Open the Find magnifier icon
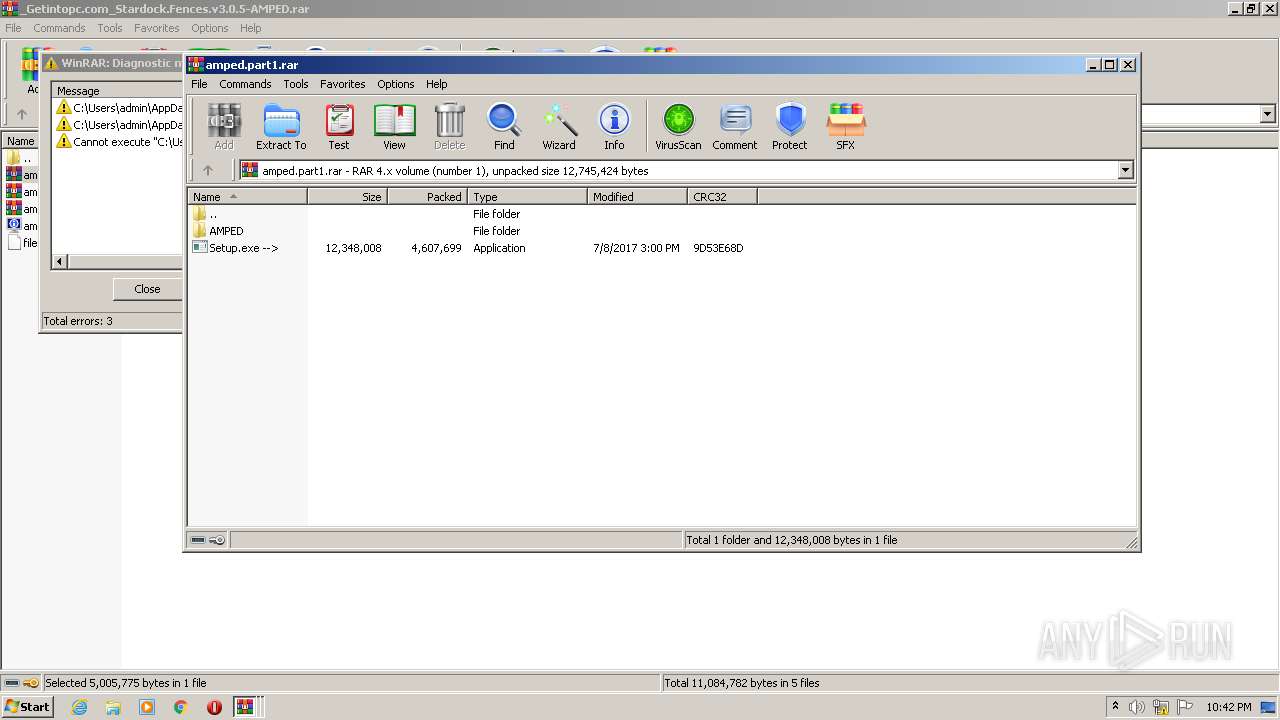1280x720 pixels. click(504, 127)
